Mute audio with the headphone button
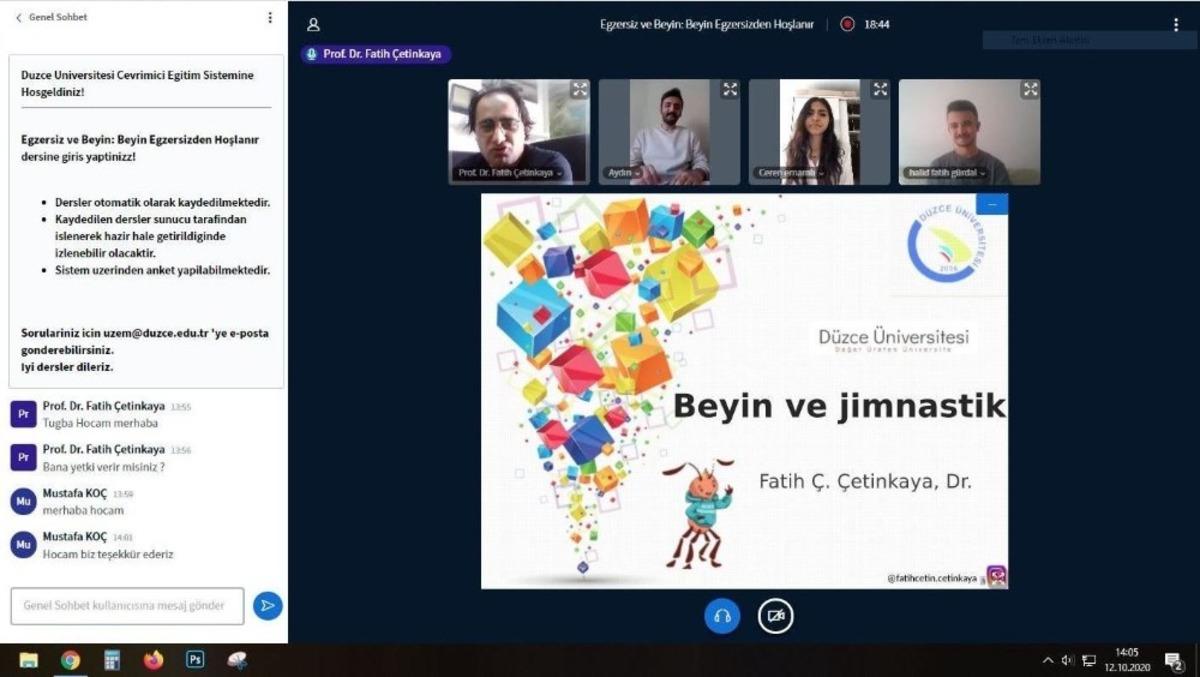Screen dimensions: 1200x677 (723, 616)
